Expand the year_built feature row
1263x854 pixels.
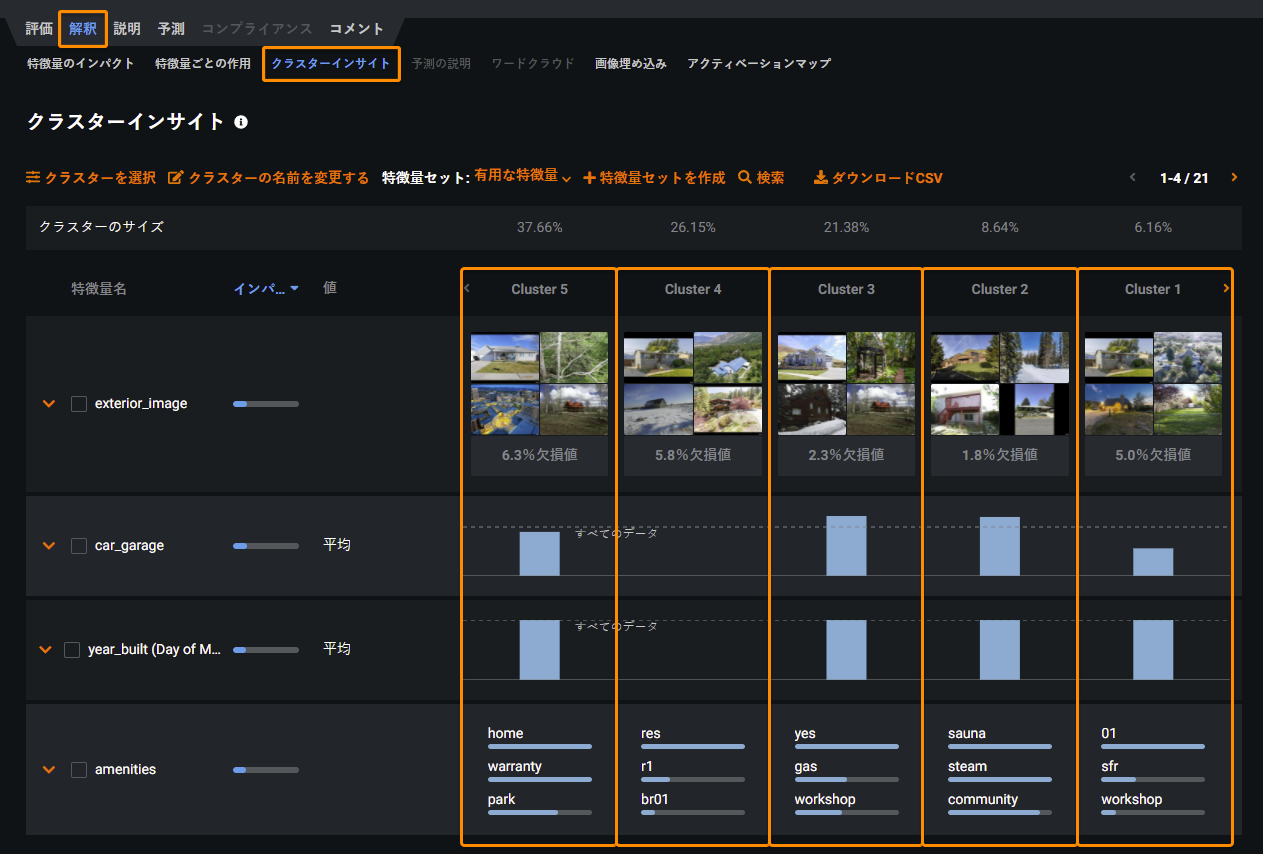pos(45,650)
